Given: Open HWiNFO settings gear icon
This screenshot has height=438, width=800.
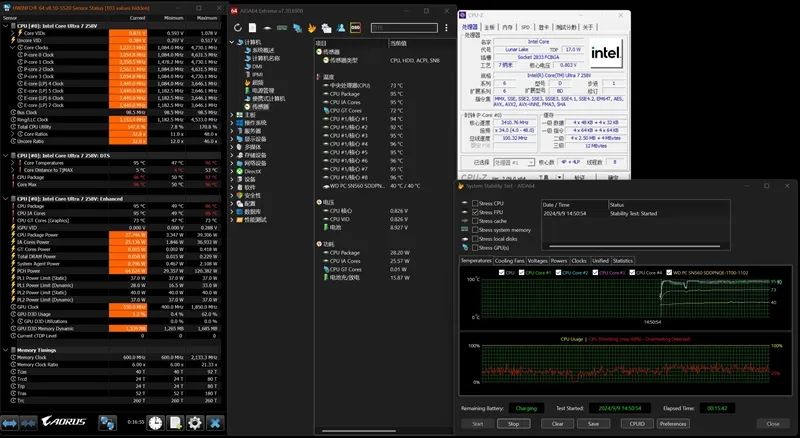Looking at the screenshot, I should [x=195, y=423].
